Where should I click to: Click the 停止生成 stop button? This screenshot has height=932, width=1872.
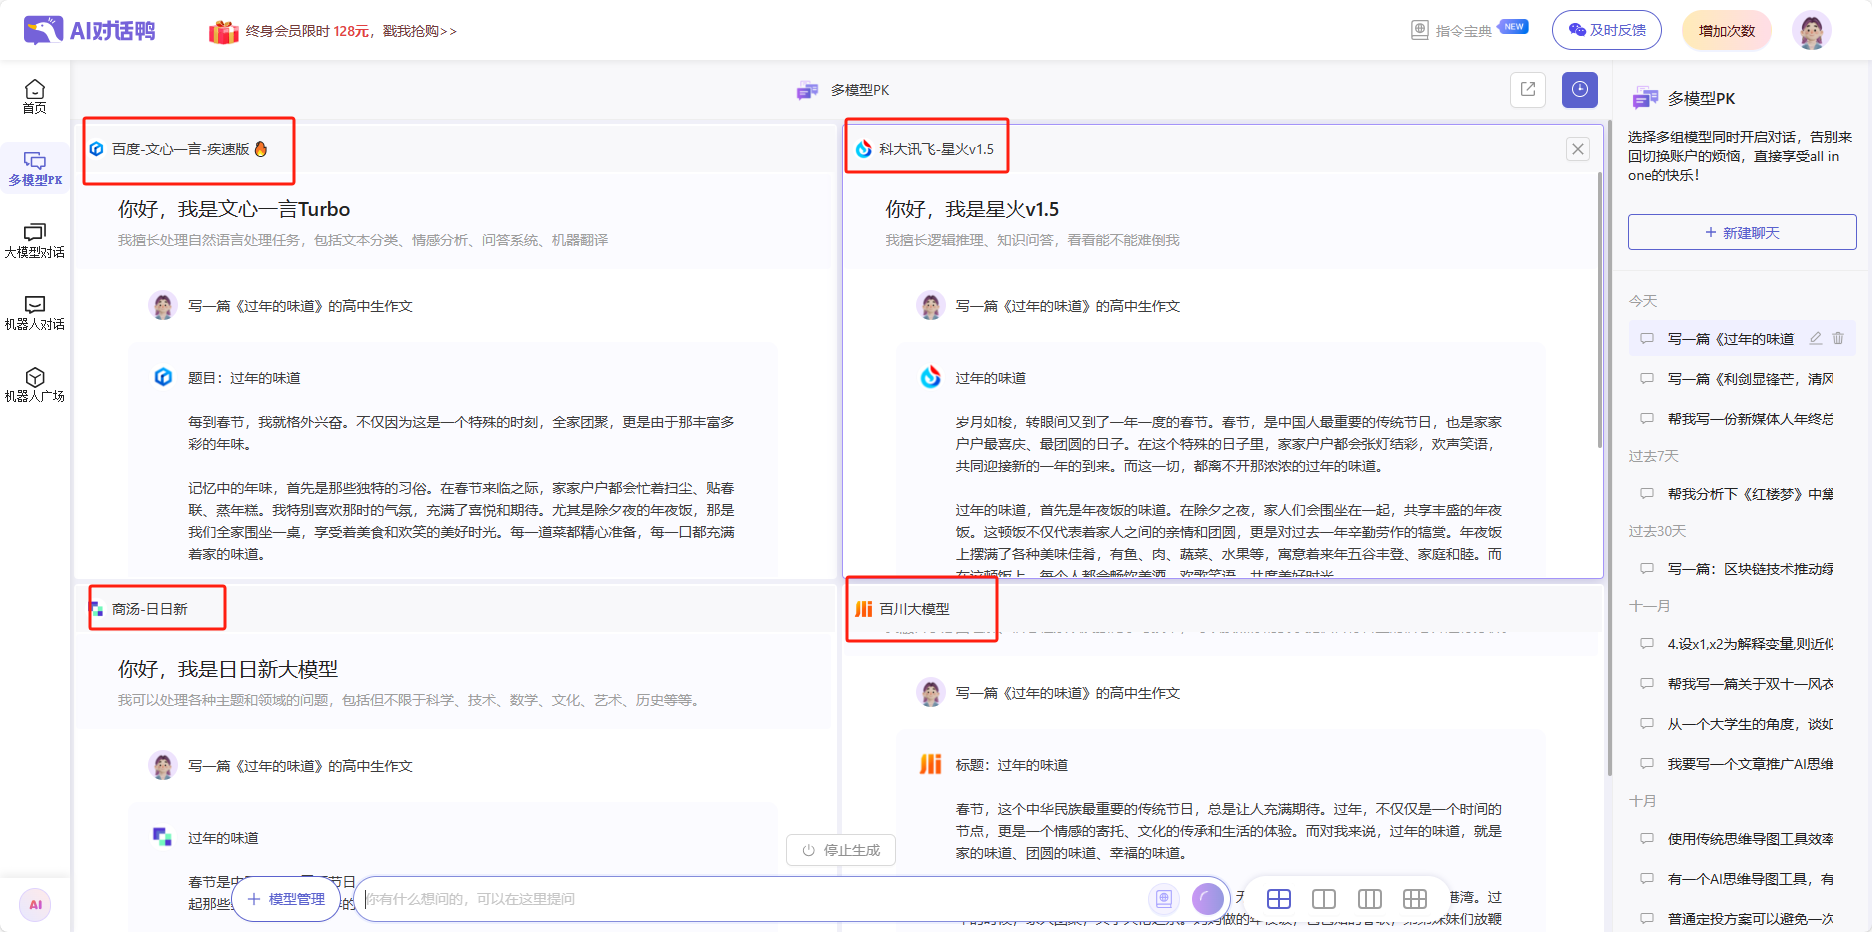coord(841,850)
